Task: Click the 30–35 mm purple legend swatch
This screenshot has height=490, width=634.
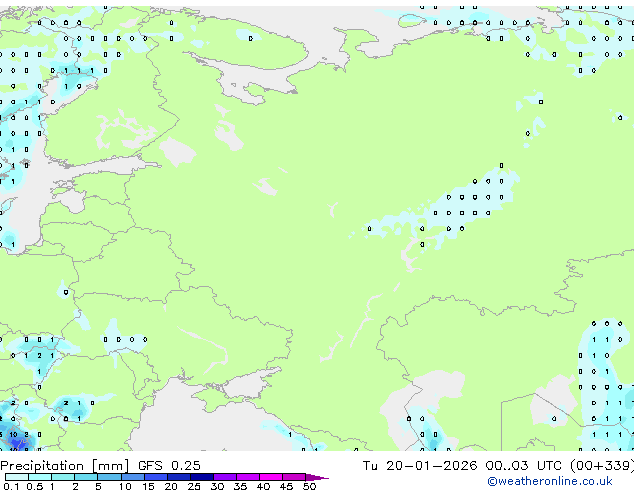Action: (225, 477)
